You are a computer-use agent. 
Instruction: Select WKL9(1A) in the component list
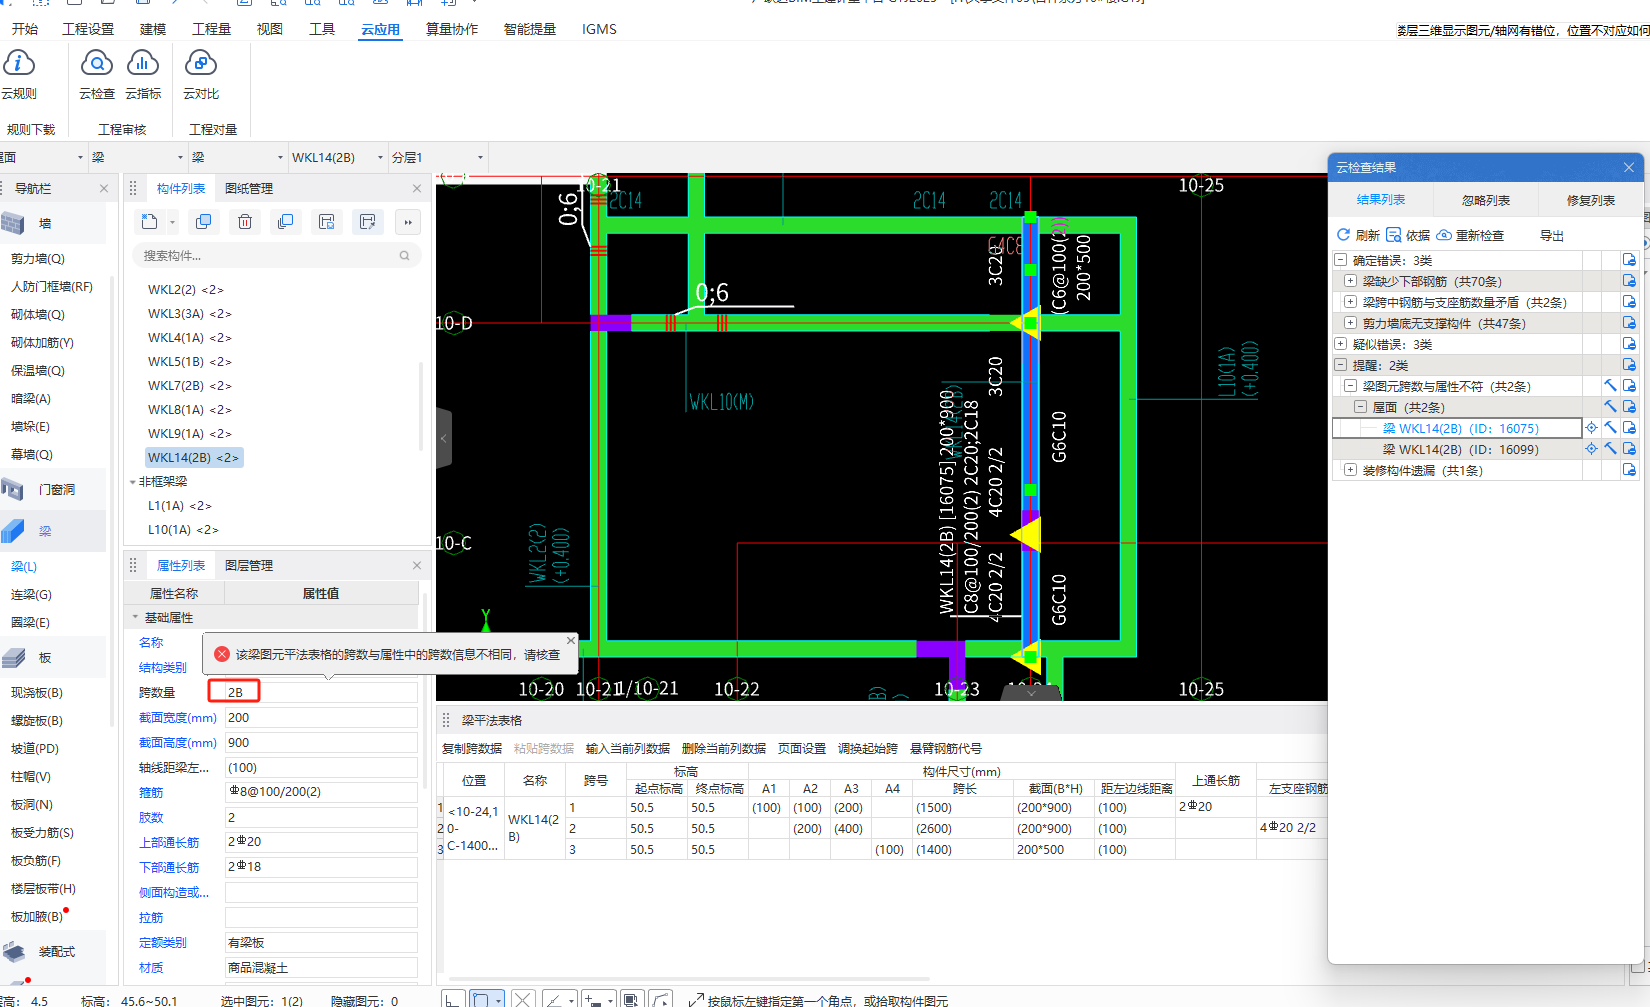click(190, 433)
